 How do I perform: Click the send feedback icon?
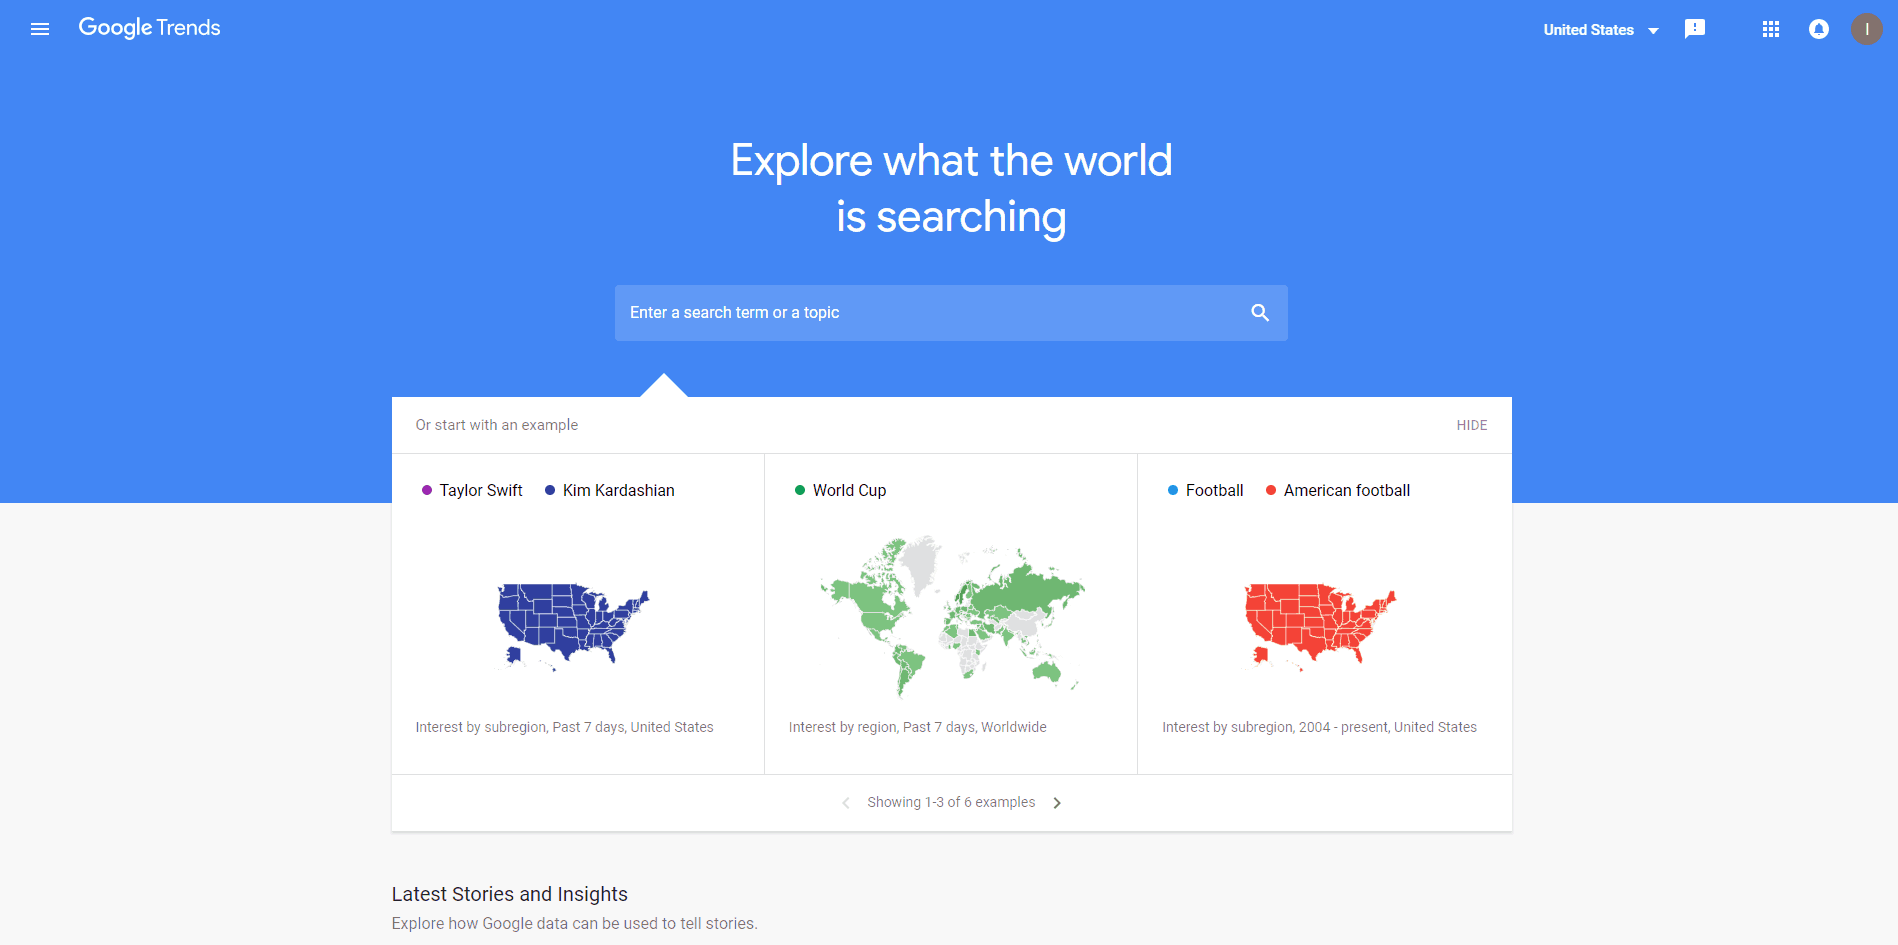[1695, 29]
